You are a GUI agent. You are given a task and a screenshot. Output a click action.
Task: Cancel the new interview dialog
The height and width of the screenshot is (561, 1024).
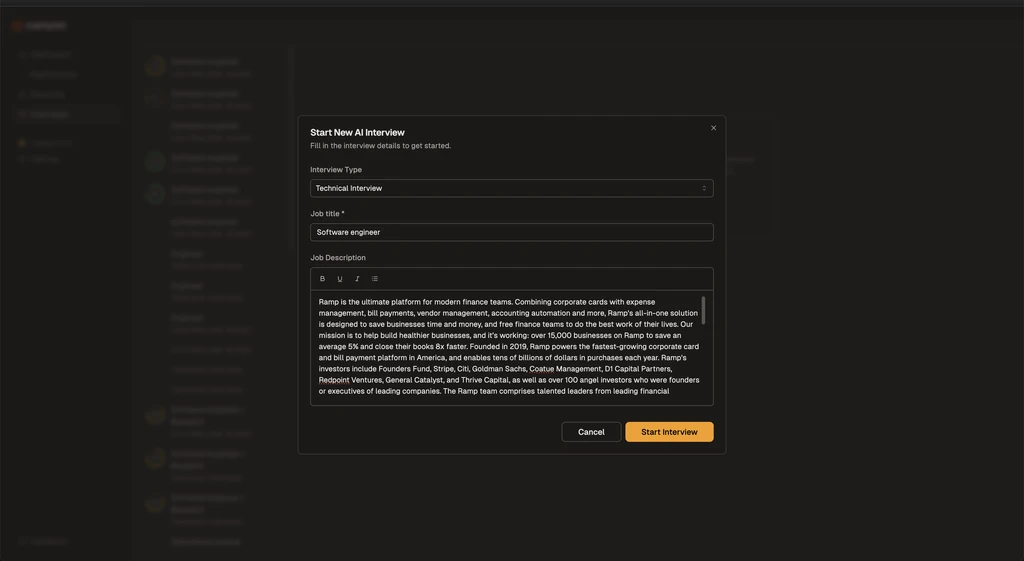(591, 432)
